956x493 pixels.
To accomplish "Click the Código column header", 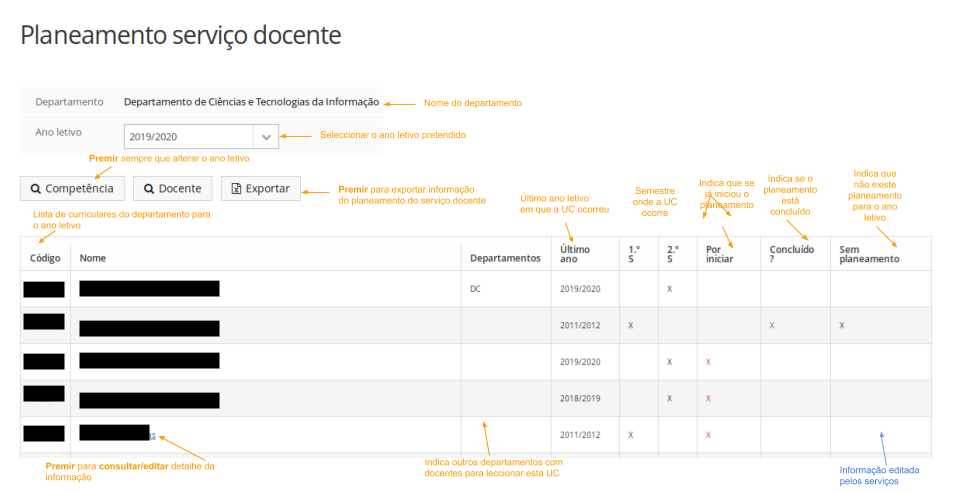I will 45,258.
